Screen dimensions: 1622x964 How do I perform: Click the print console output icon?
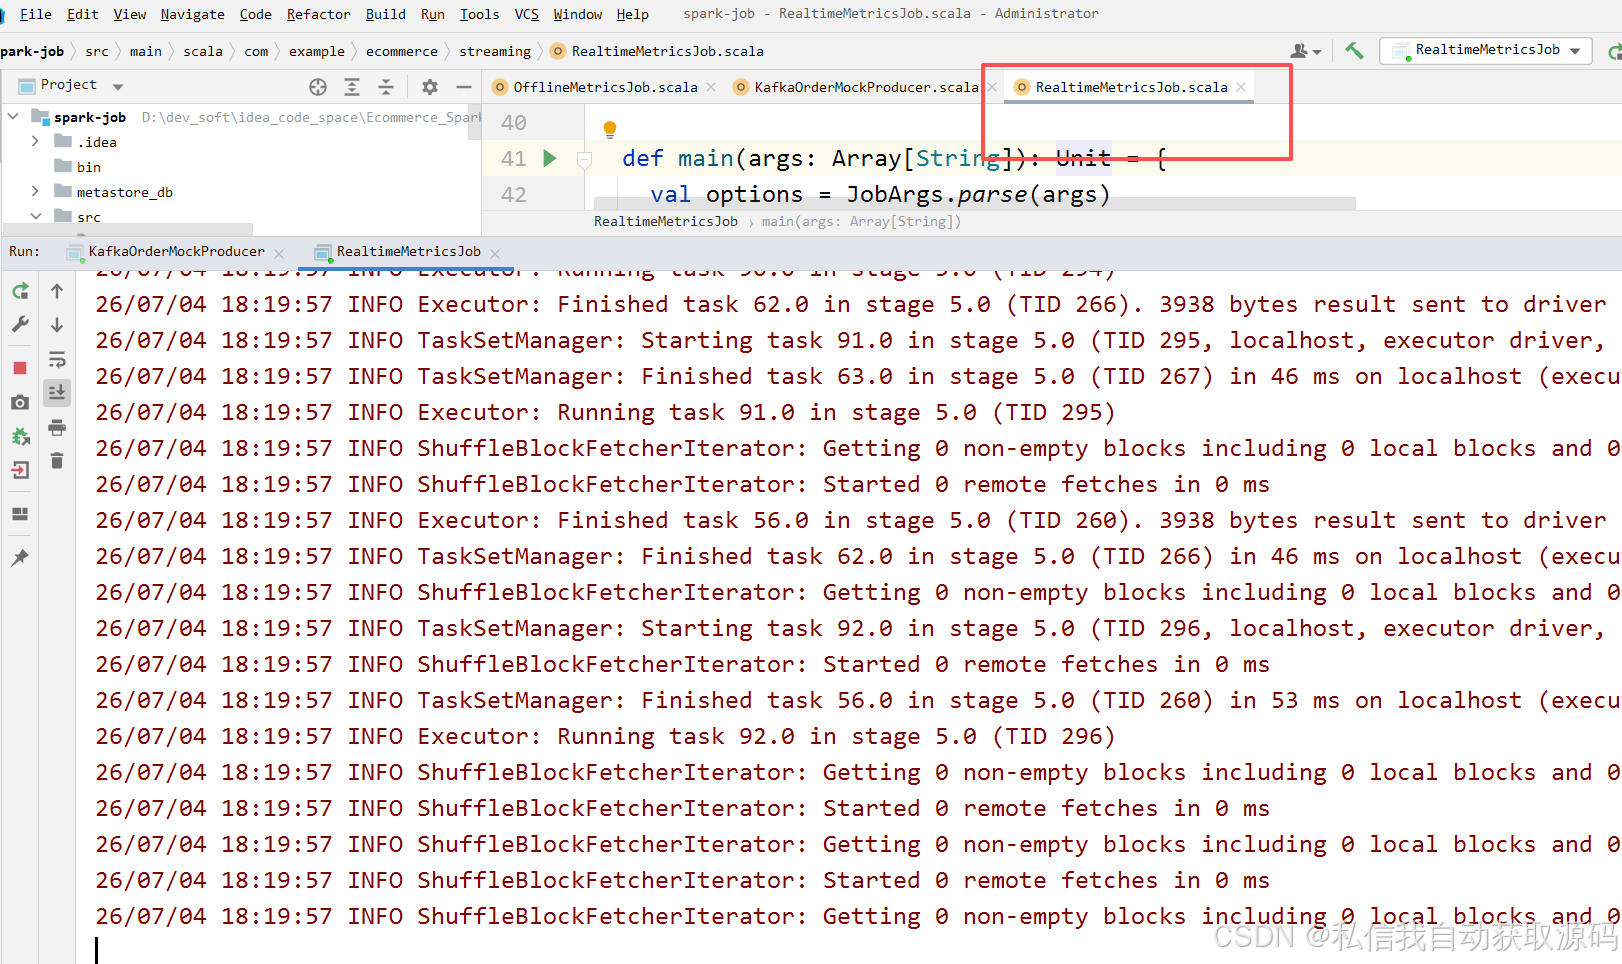click(57, 427)
